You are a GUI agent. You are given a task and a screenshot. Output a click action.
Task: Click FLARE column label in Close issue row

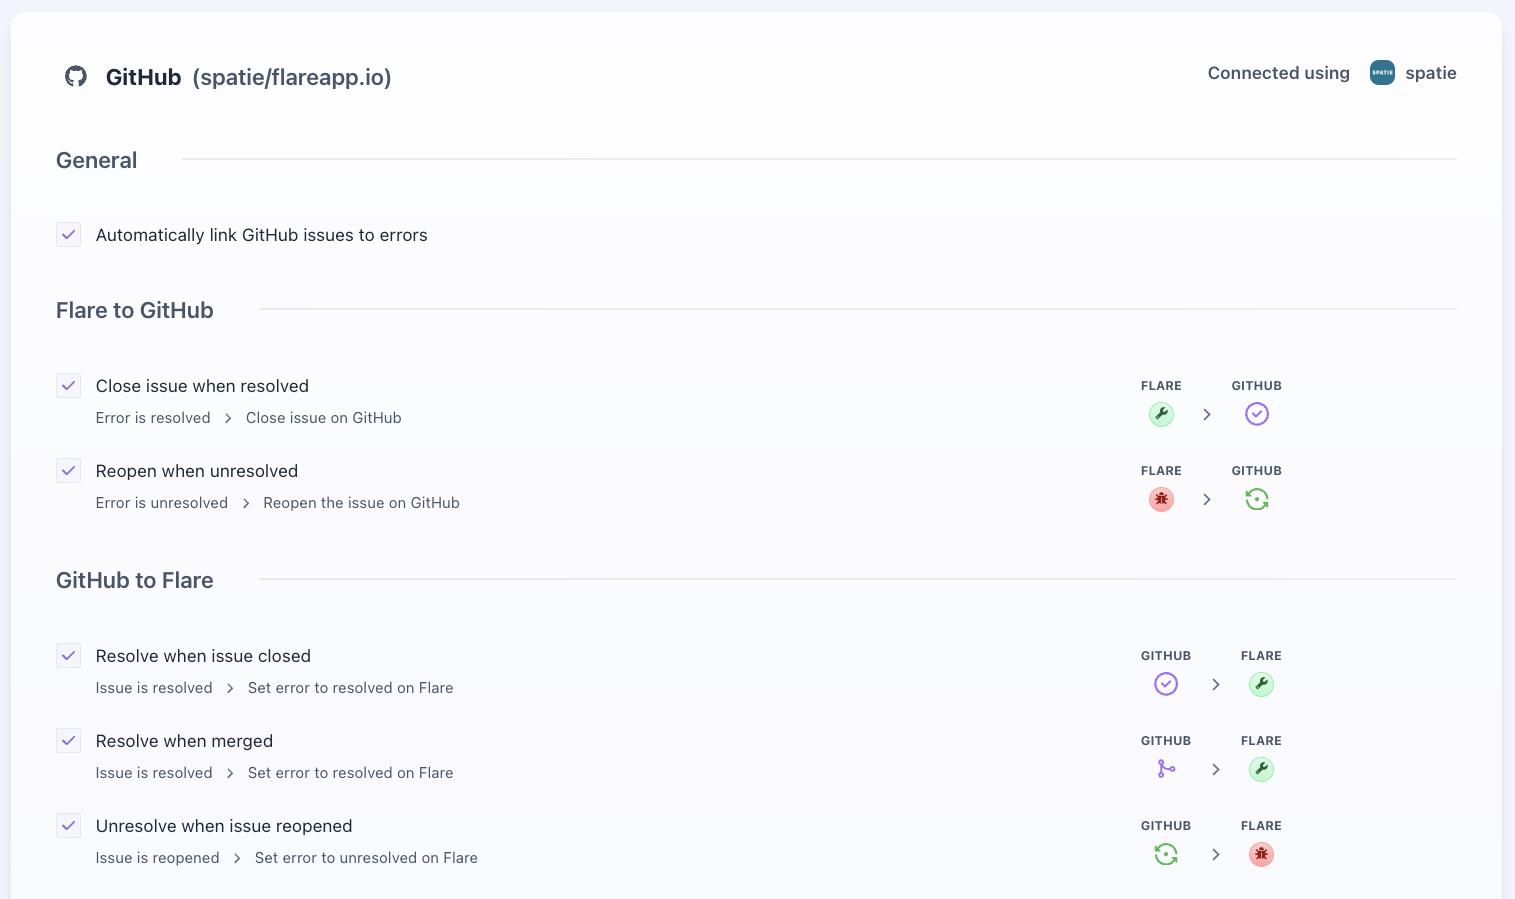1161,386
